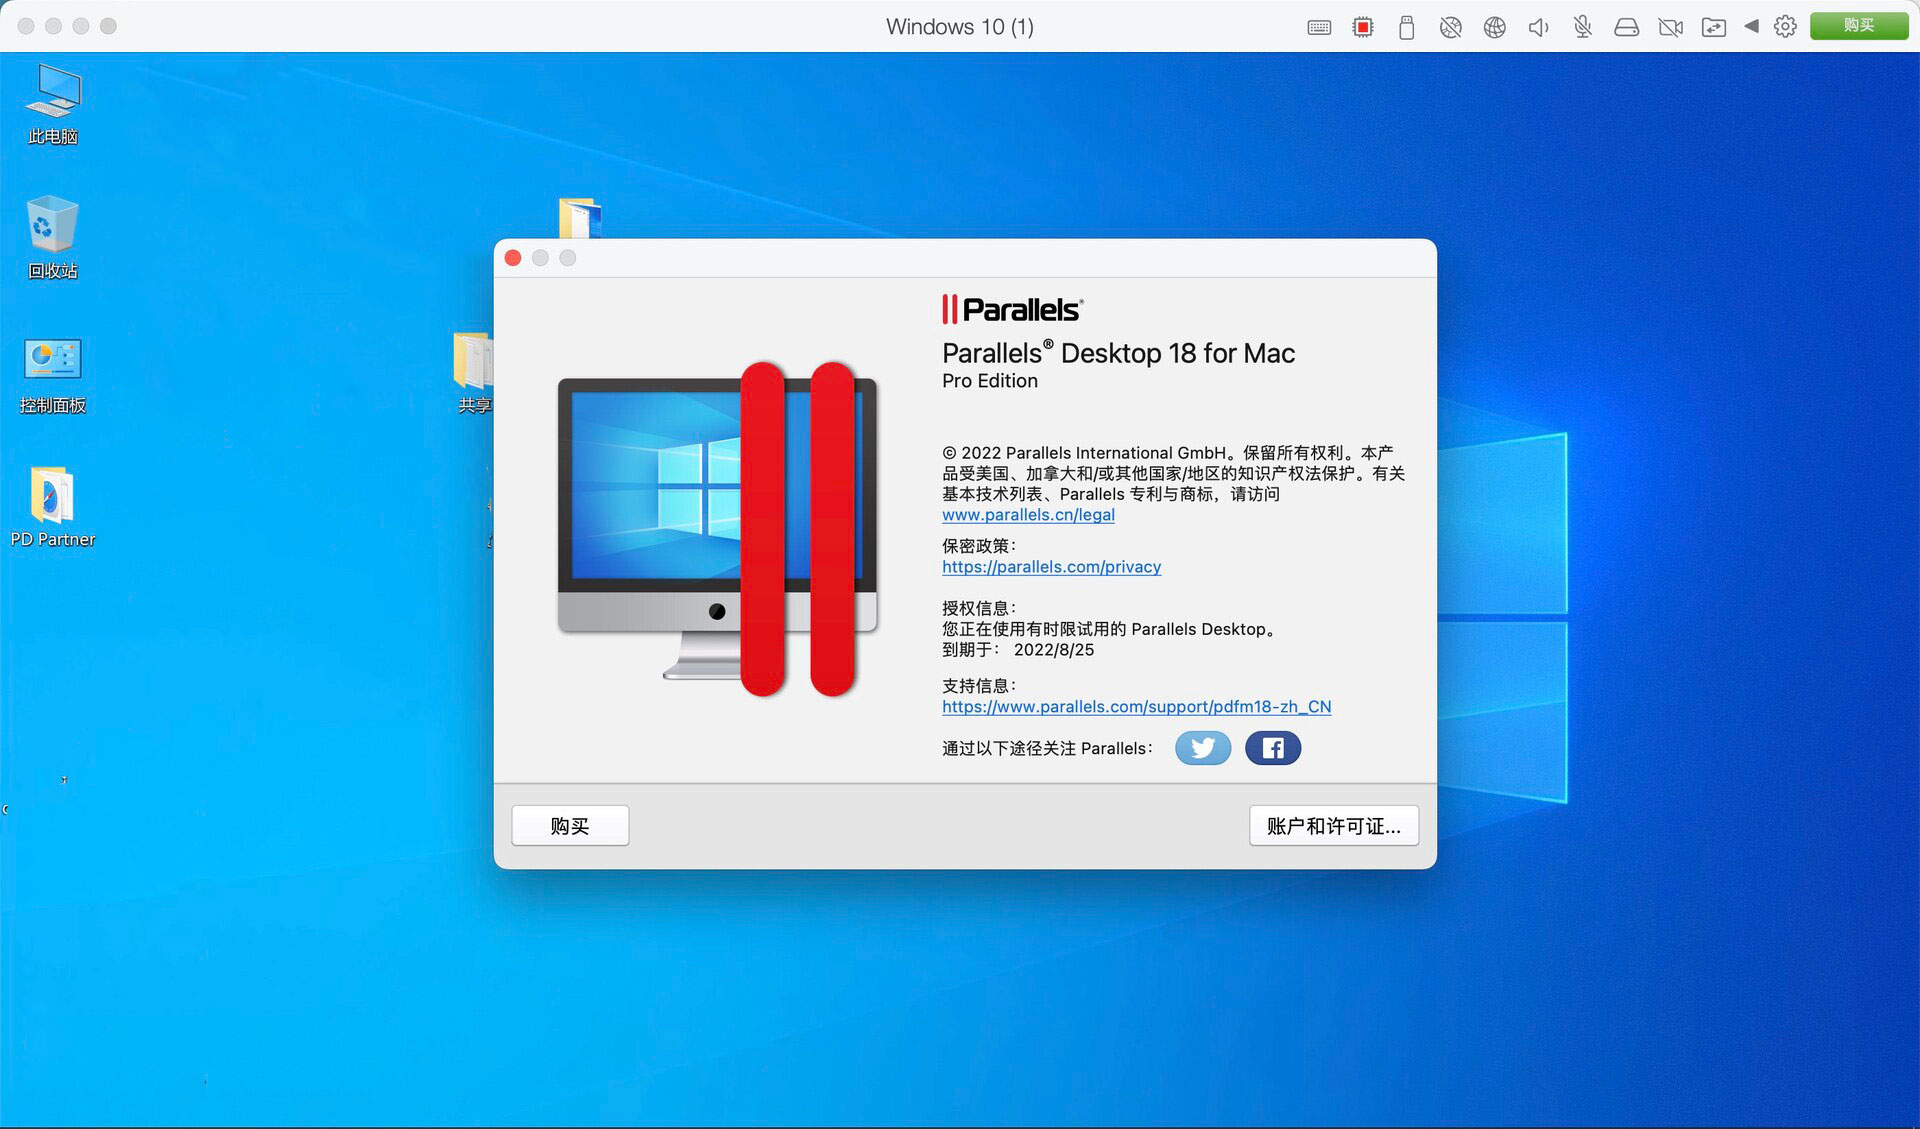Screen dimensions: 1920x1129
Task: Open the VM configuration gear icon
Action: click(1785, 26)
